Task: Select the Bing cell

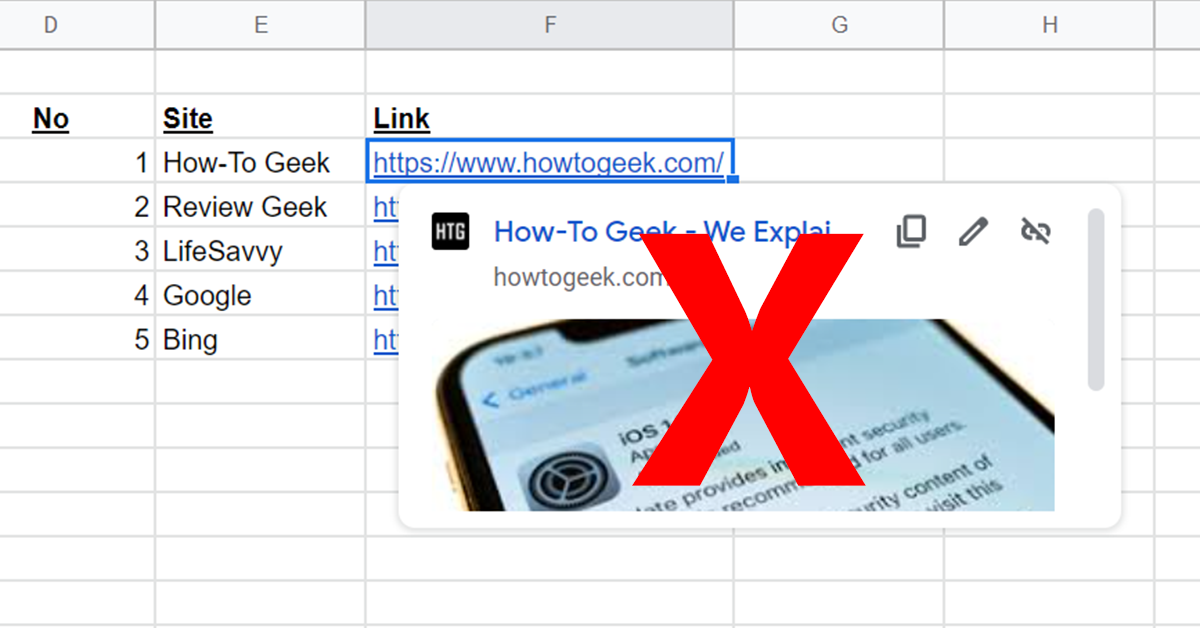Action: 261,338
